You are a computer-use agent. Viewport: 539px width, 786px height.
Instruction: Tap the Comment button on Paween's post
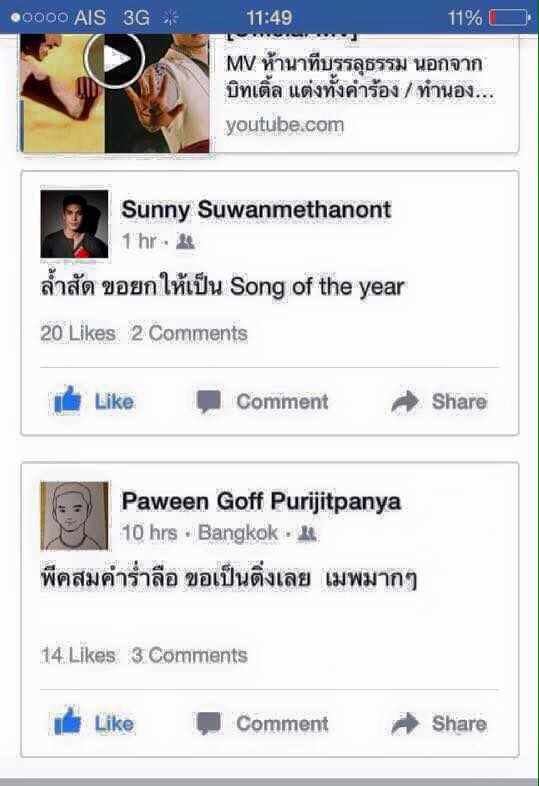pos(262,723)
